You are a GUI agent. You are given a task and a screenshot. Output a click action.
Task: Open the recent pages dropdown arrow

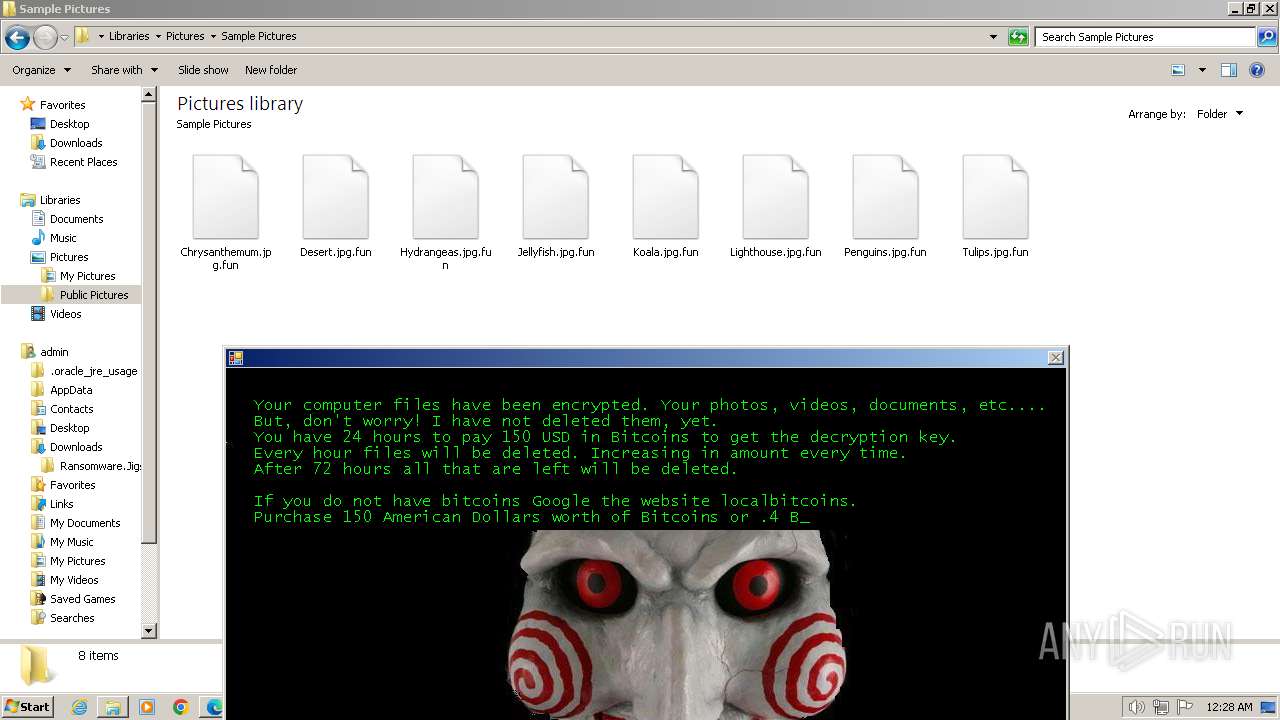click(64, 38)
